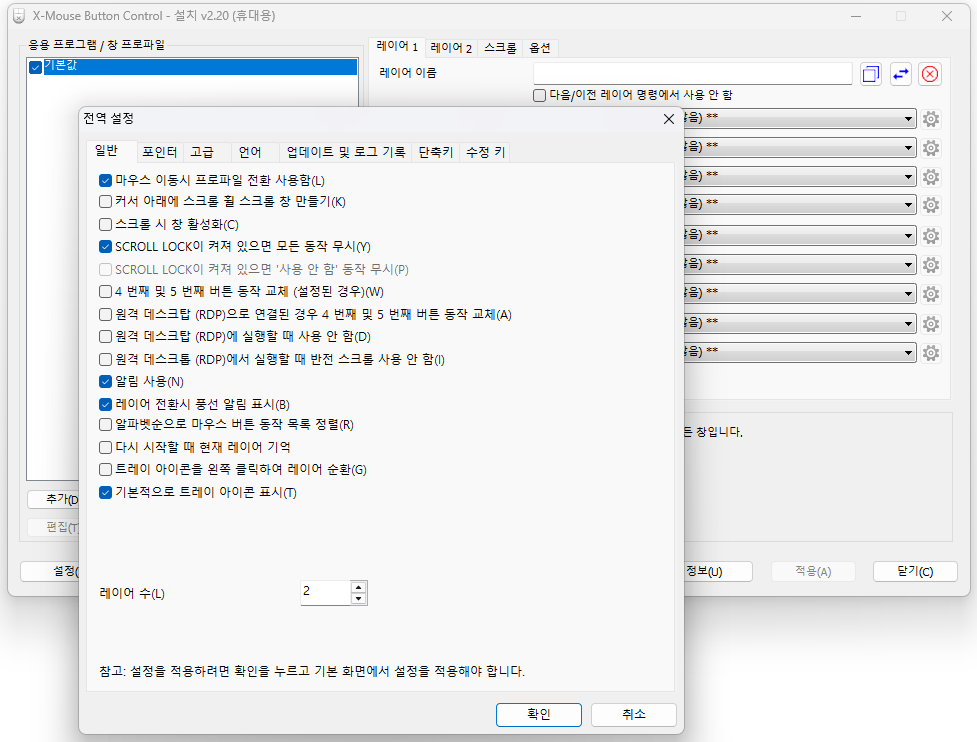Select 레이어 1 tab in main window

pyautogui.click(x=398, y=47)
